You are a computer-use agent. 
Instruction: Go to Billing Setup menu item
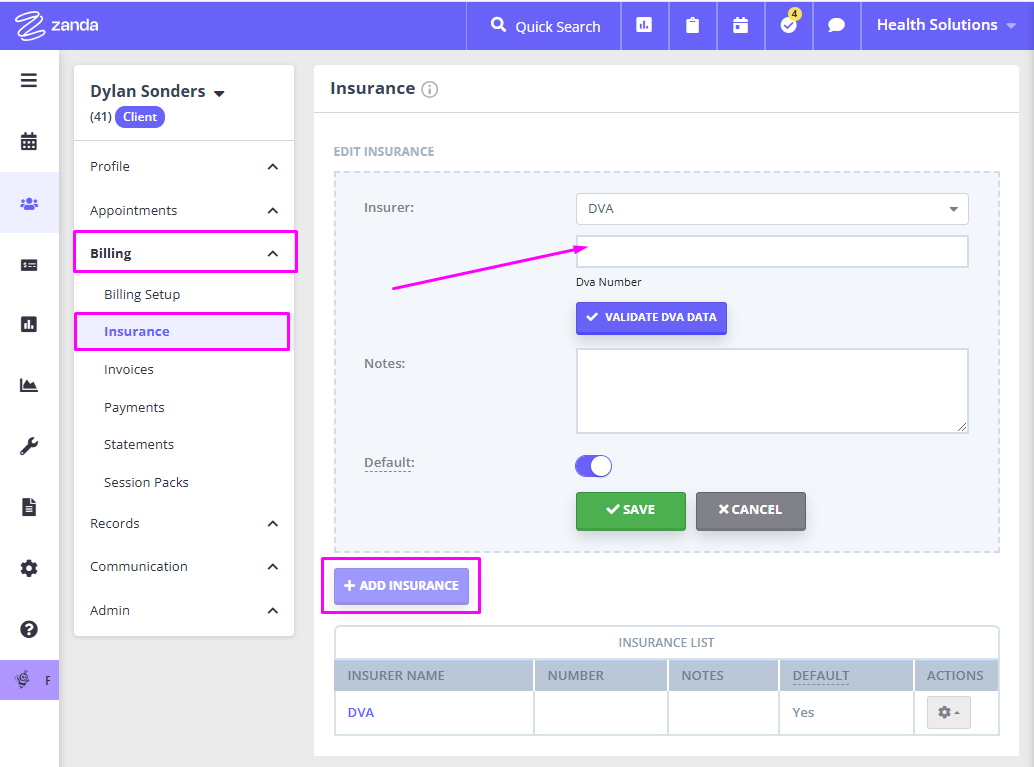pyautogui.click(x=142, y=295)
